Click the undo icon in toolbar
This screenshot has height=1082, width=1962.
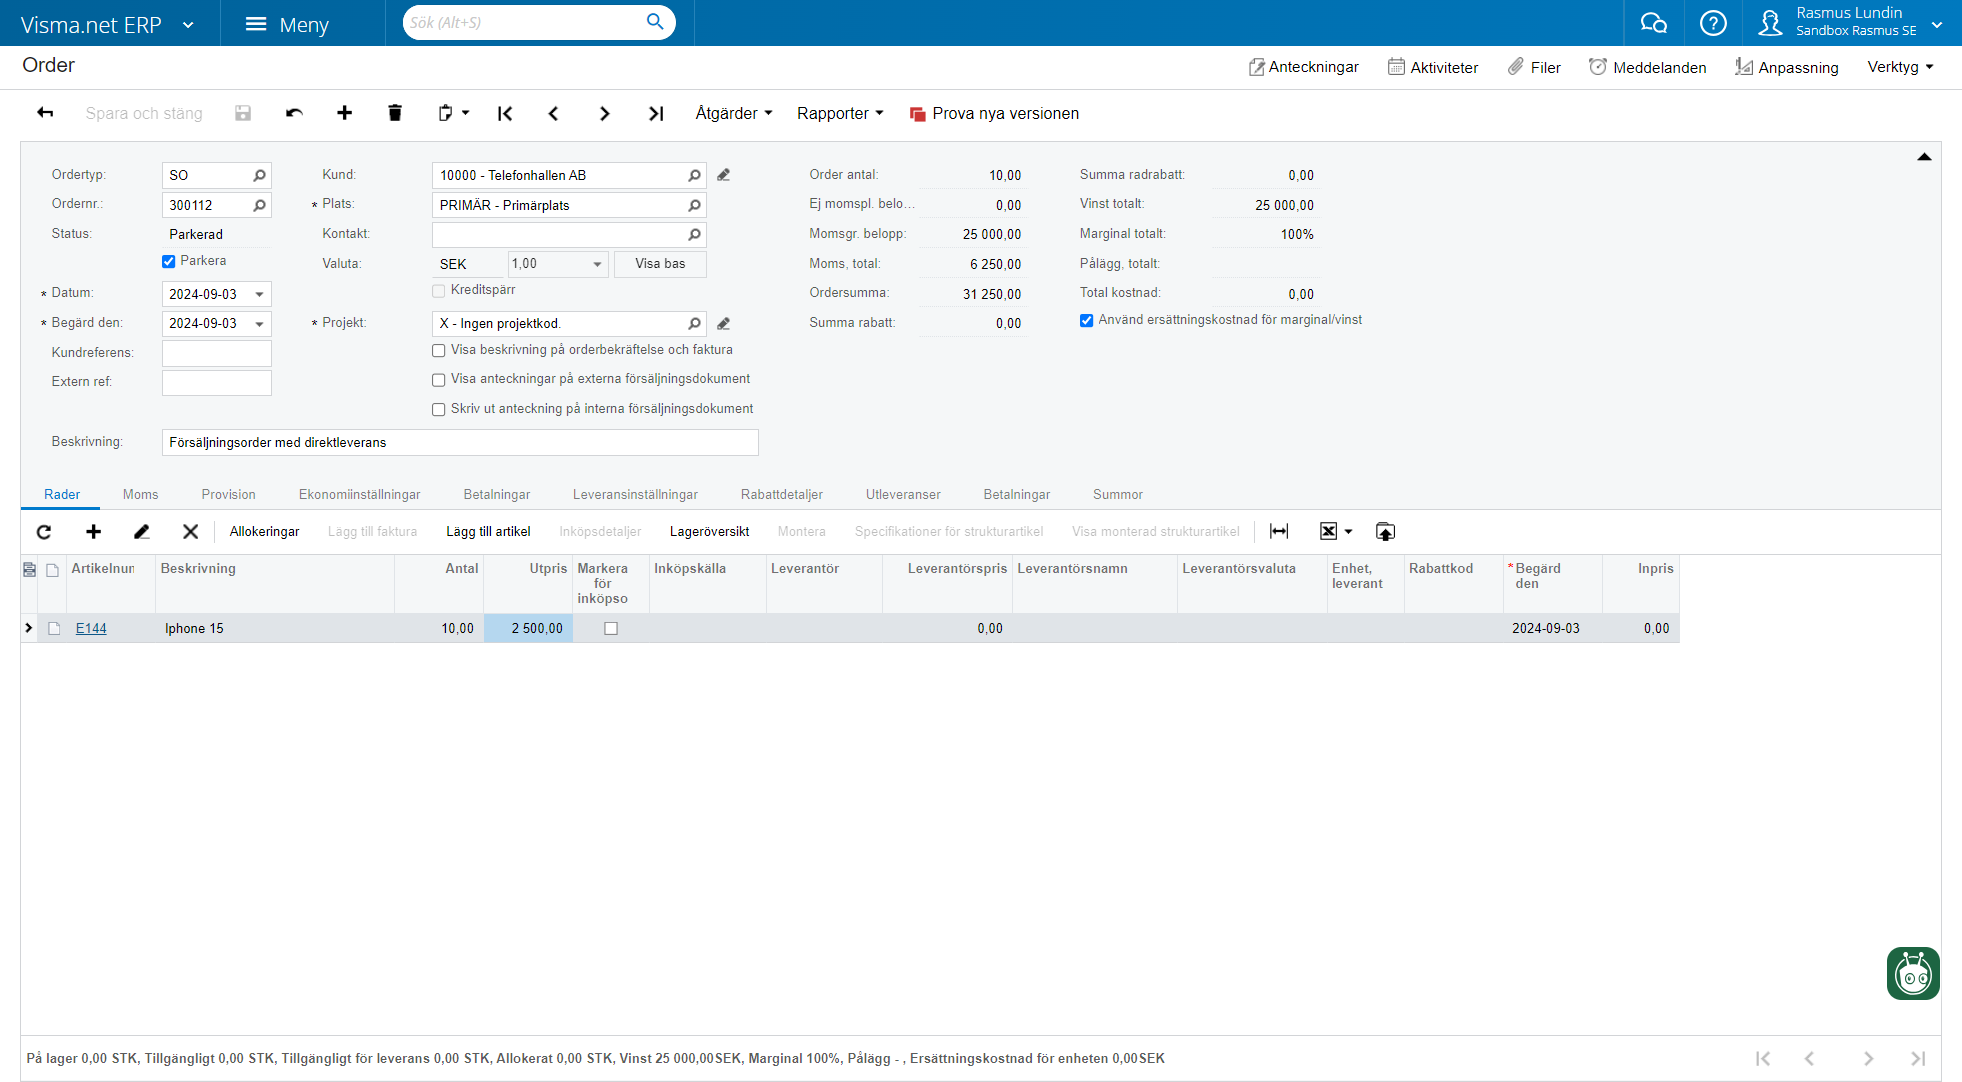point(294,113)
